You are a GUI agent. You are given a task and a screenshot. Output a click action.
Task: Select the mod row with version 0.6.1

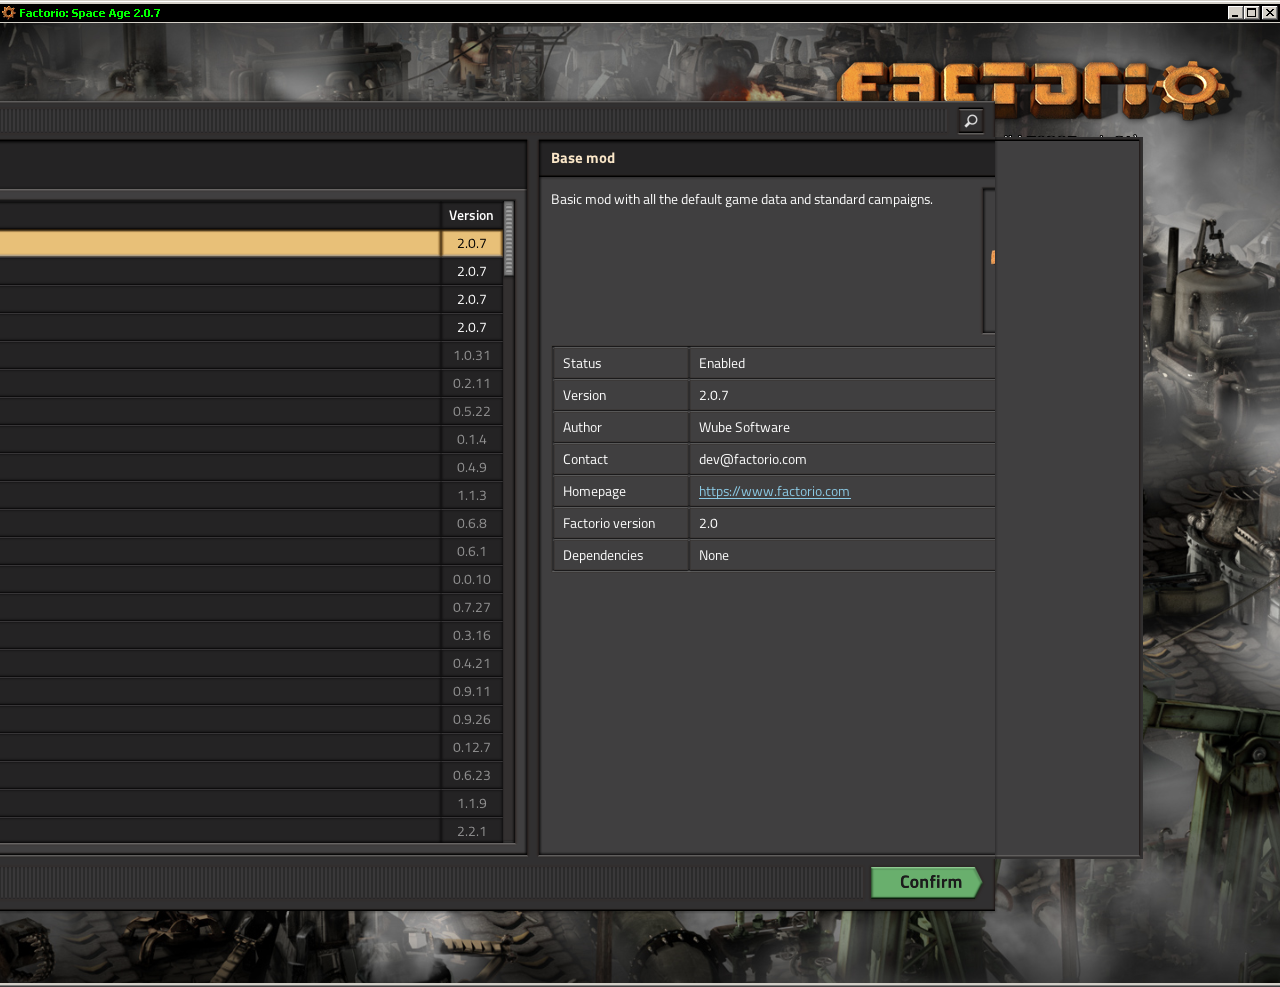coord(251,551)
